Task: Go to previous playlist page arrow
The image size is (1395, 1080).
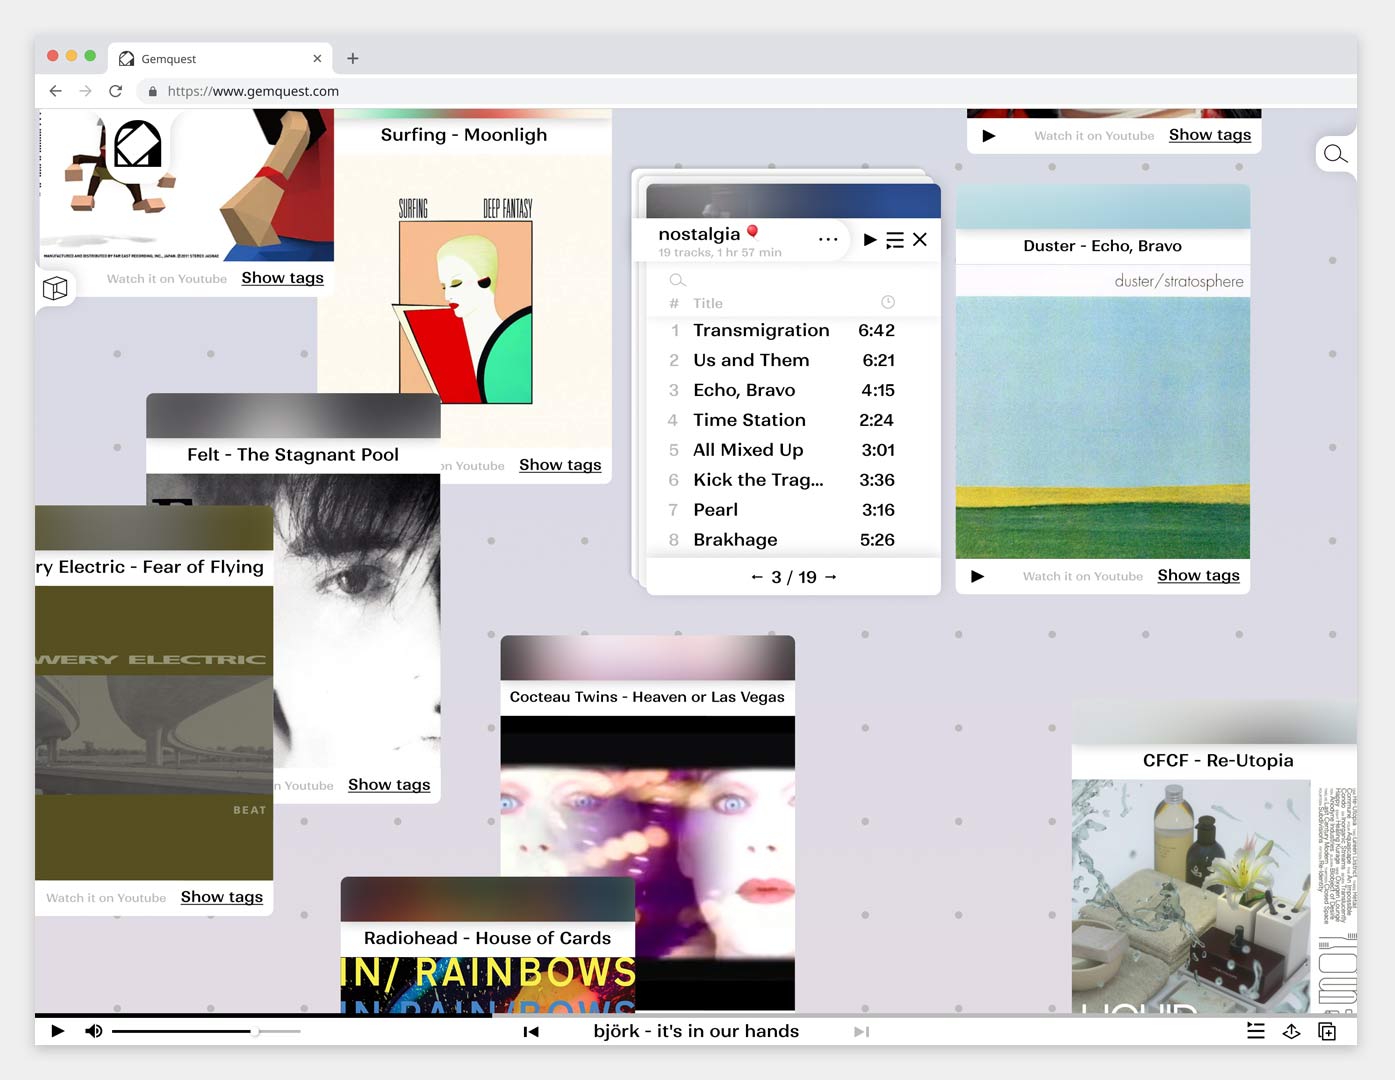Action: 757,577
